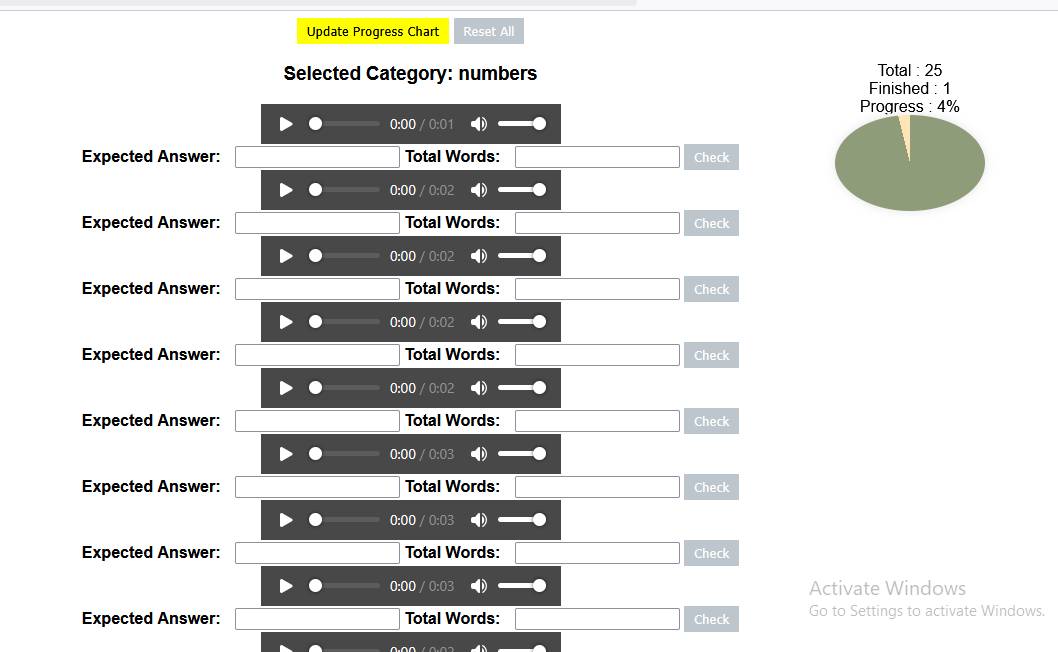The width and height of the screenshot is (1058, 652).
Task: Play the second audio clip
Action: pos(286,190)
